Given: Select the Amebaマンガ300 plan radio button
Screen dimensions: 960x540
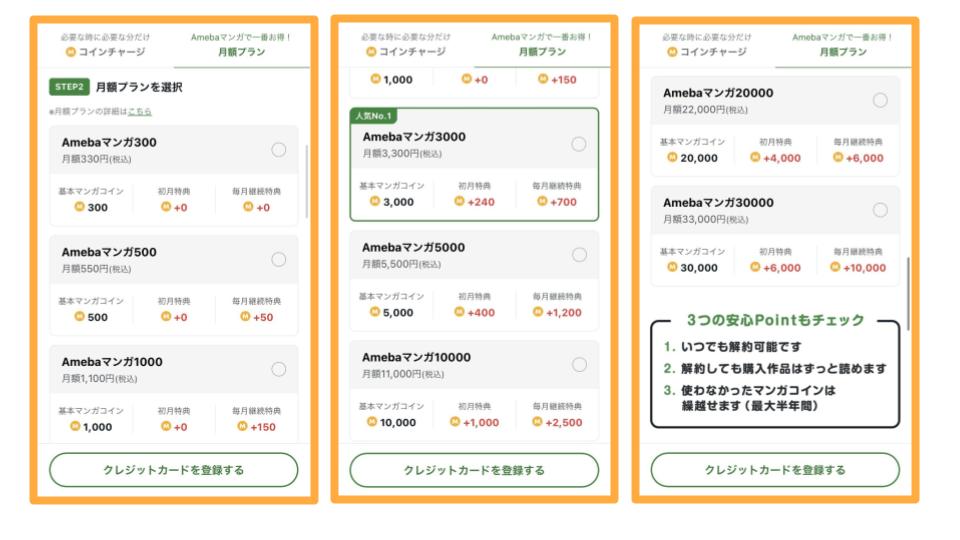Looking at the screenshot, I should click(x=278, y=150).
